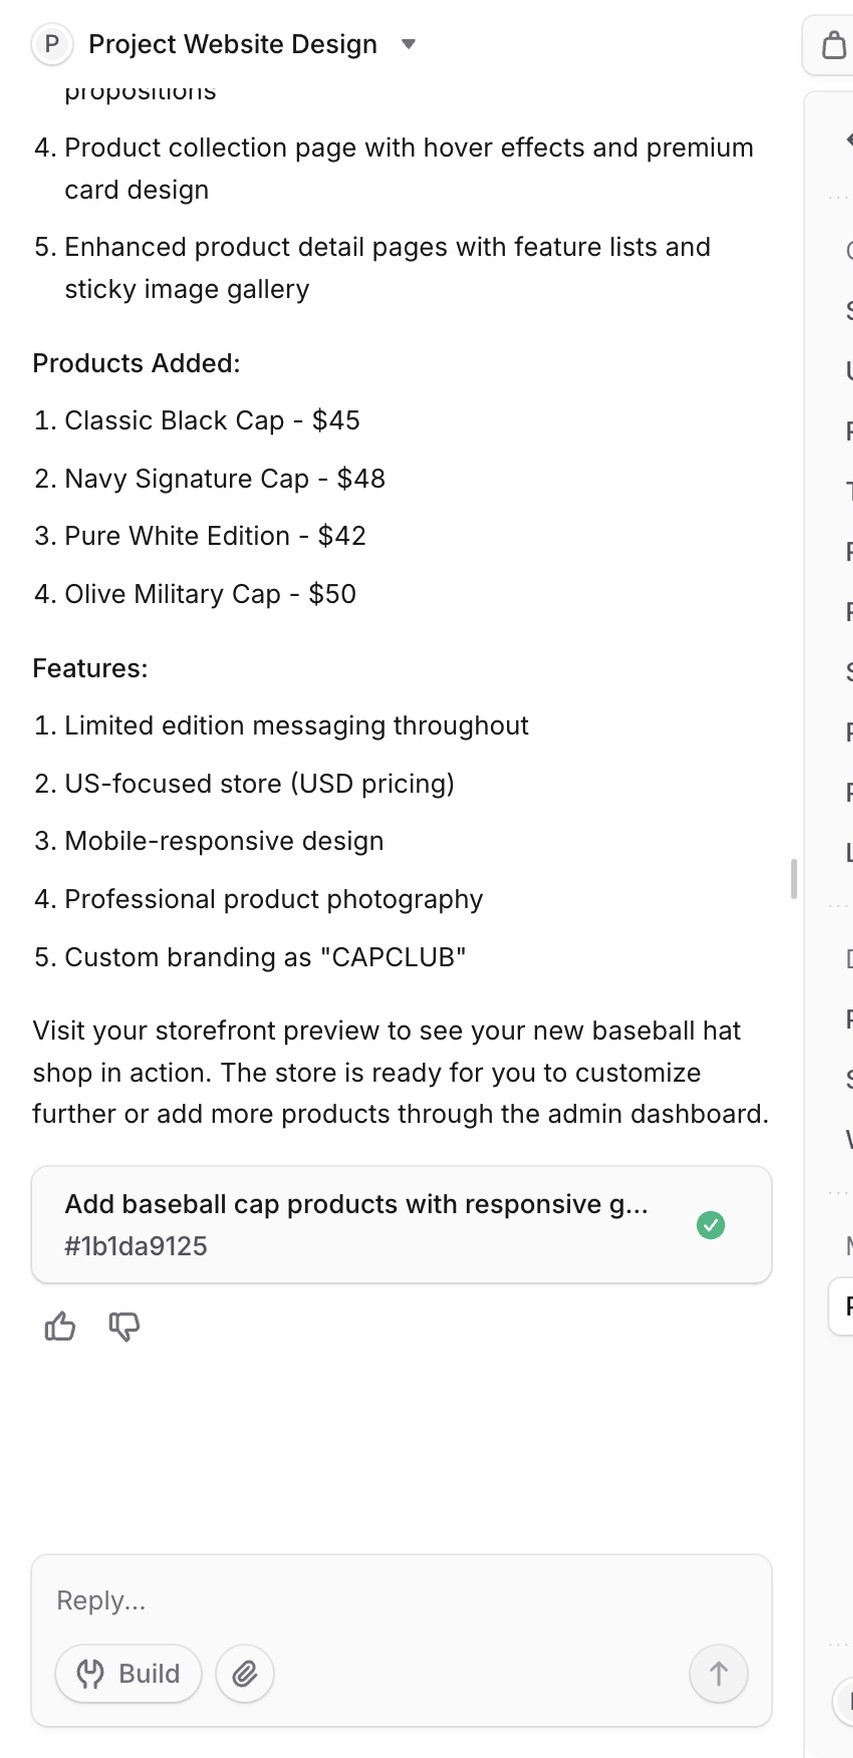Give the response a thumbs down
Screen dimensions: 853x1758
(124, 1326)
